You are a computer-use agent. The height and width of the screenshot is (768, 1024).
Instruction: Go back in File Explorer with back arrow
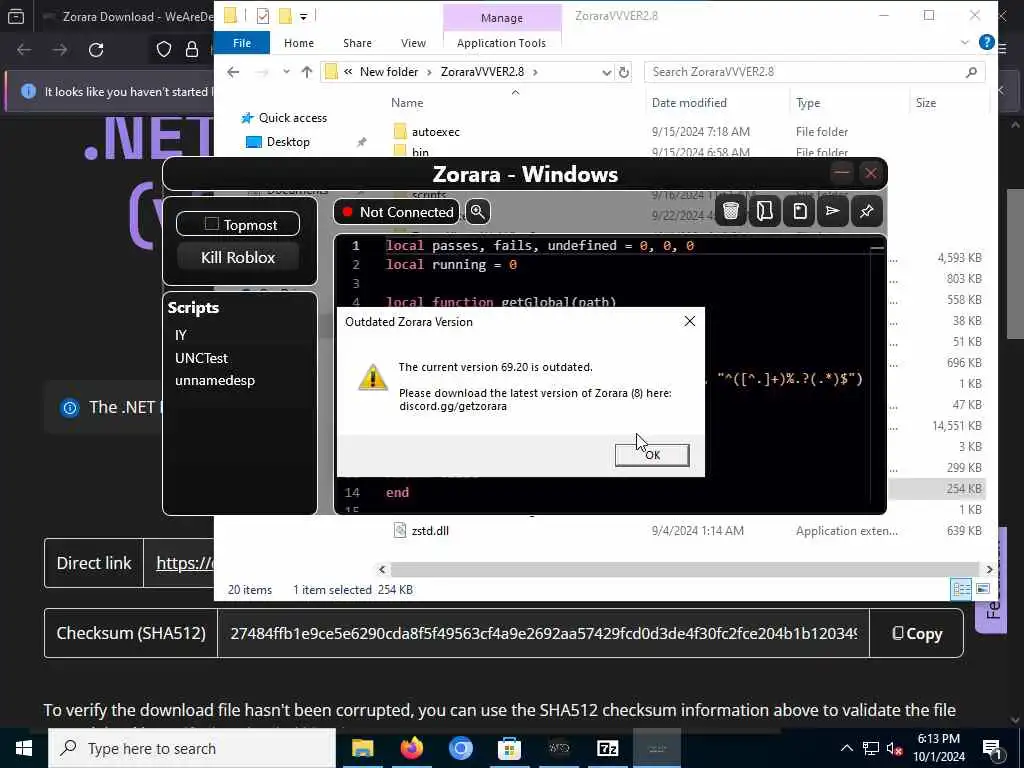[233, 72]
